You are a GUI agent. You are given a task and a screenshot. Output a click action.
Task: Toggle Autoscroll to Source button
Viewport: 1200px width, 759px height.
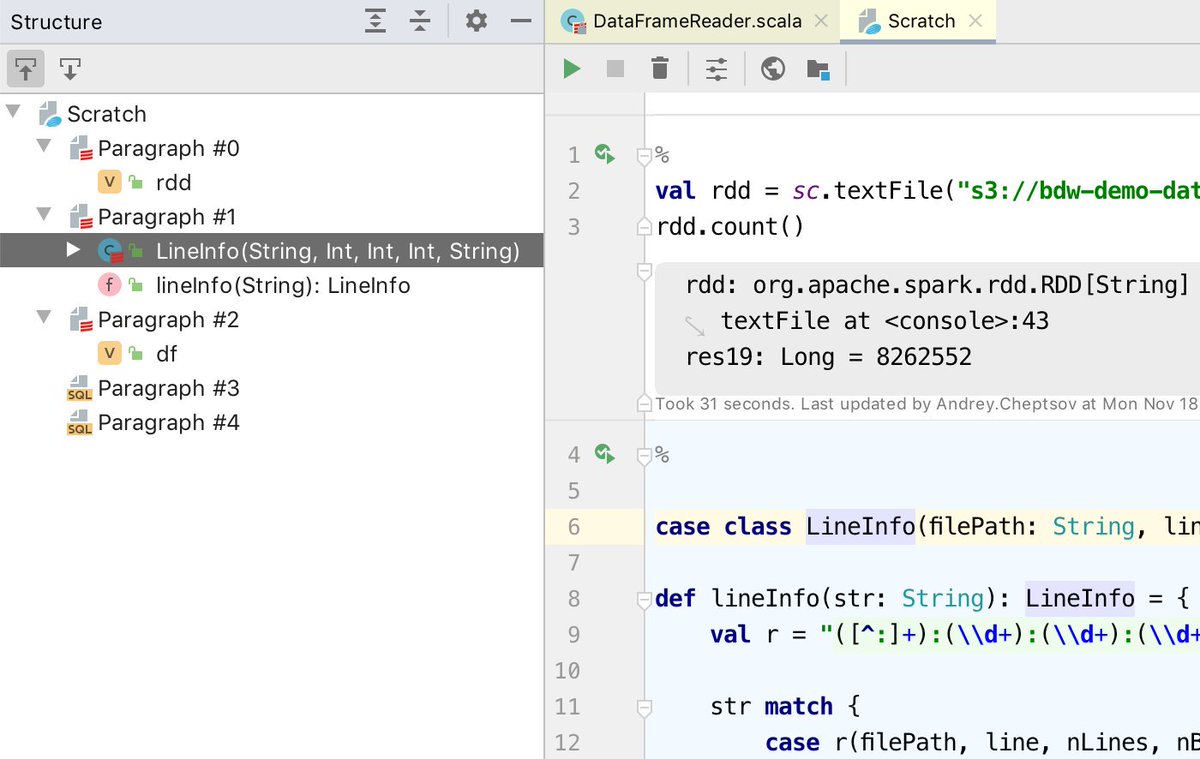(x=26, y=69)
